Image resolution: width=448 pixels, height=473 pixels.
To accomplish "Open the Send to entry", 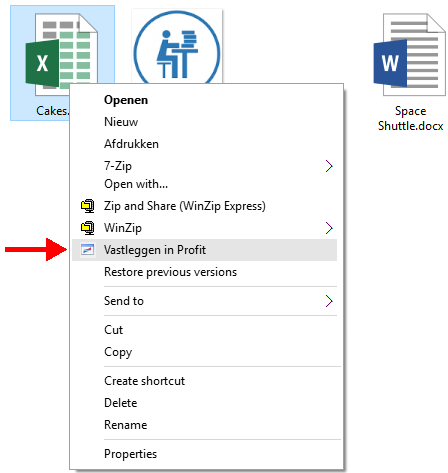I will [x=205, y=301].
